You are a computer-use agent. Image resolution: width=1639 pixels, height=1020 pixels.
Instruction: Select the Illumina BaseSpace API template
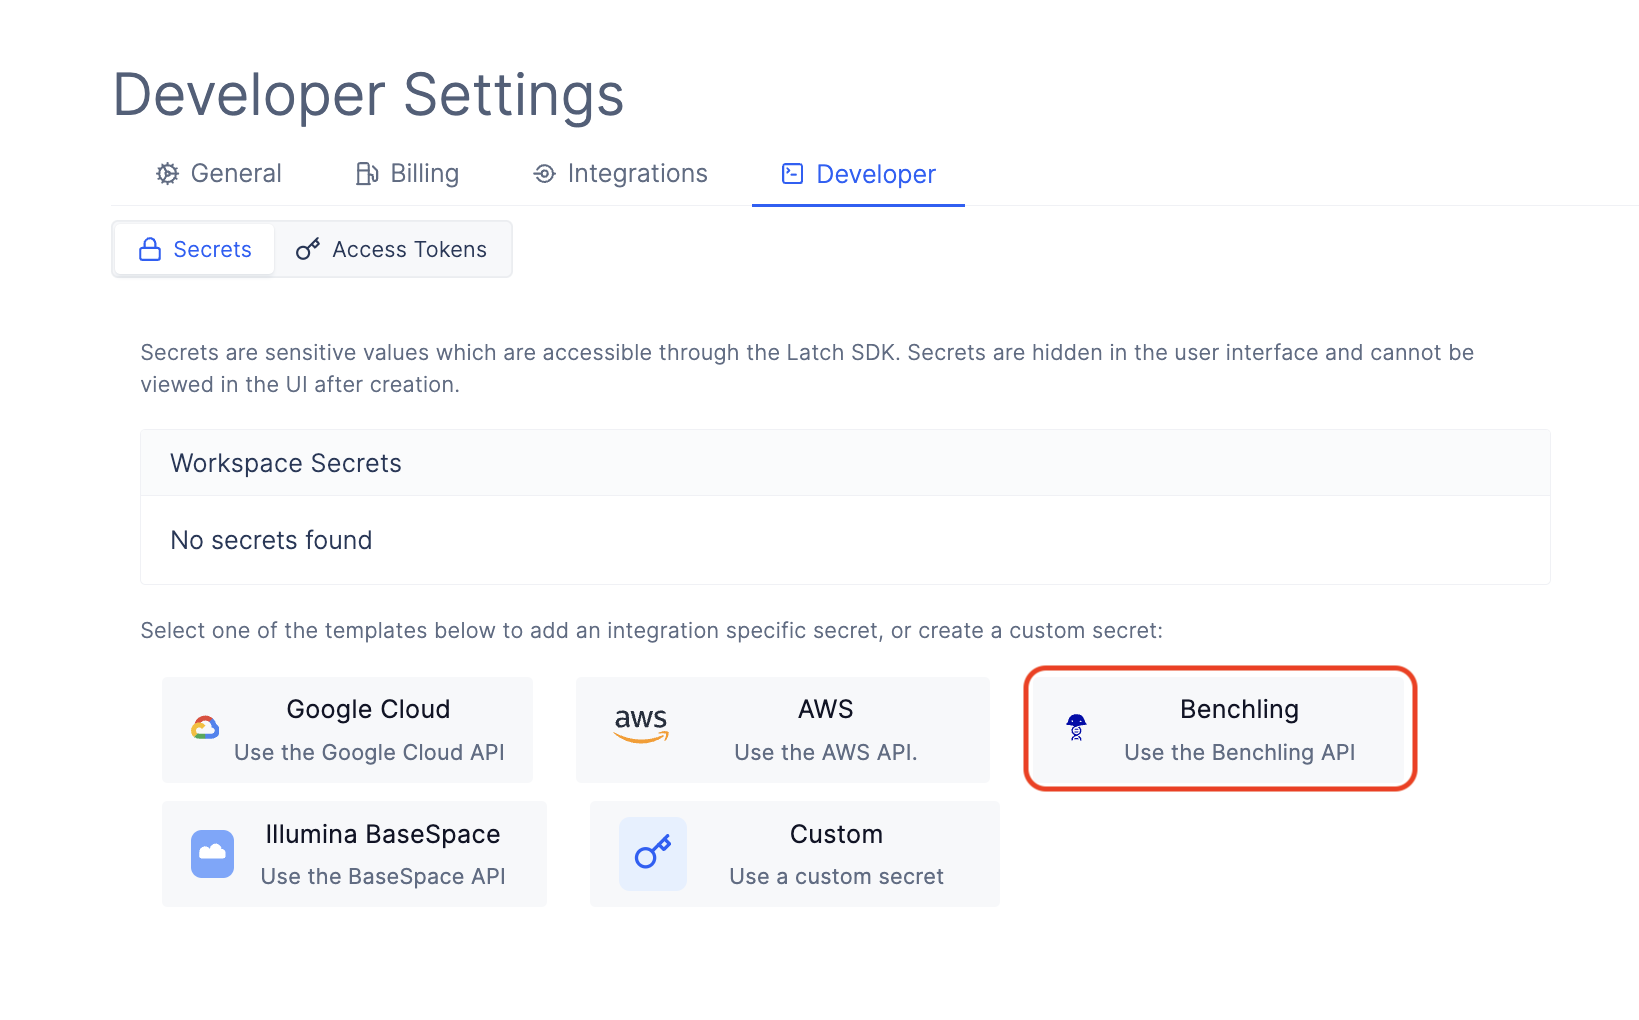click(x=354, y=854)
